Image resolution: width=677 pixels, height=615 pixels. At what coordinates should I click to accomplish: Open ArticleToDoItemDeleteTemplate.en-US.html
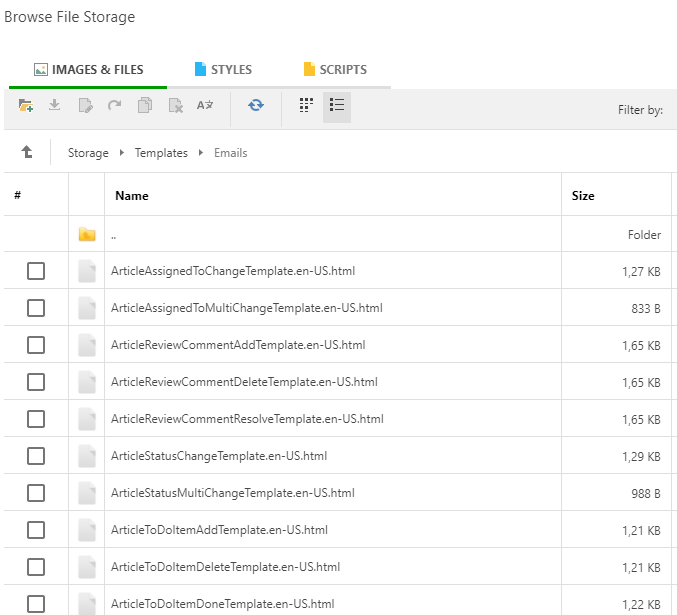coord(225,567)
